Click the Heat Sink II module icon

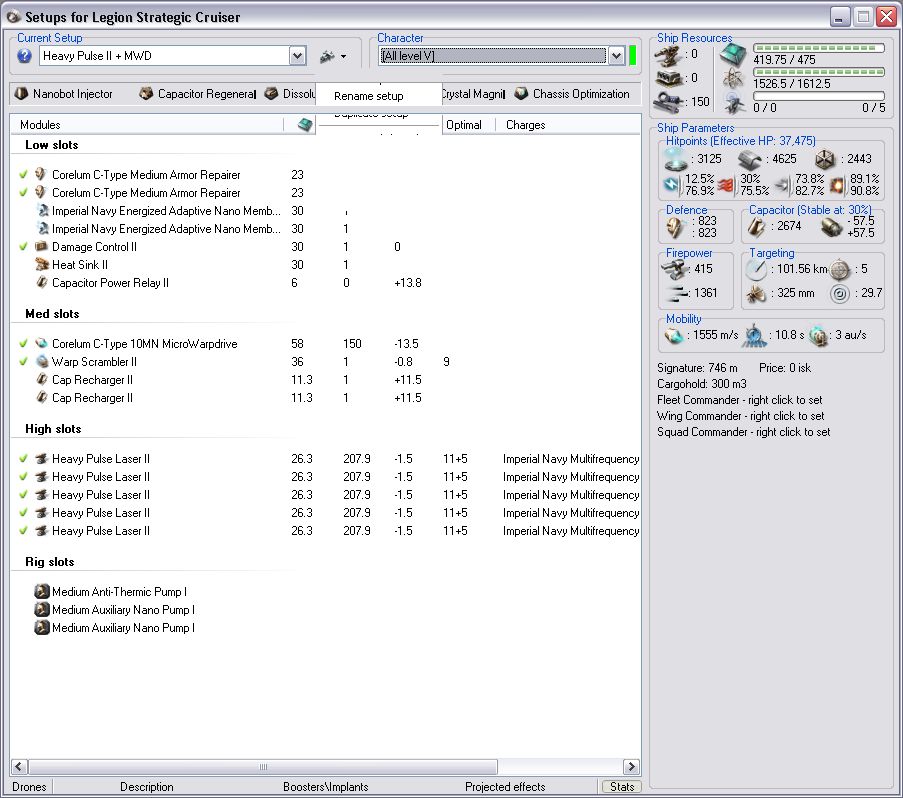pyautogui.click(x=41, y=265)
